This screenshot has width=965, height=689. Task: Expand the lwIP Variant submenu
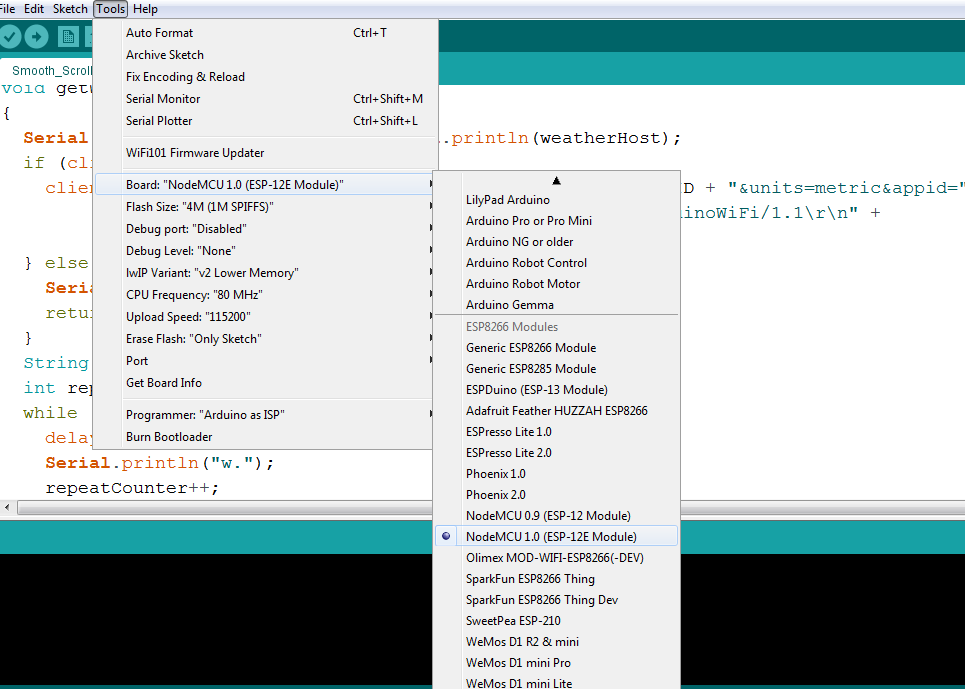click(x=265, y=273)
